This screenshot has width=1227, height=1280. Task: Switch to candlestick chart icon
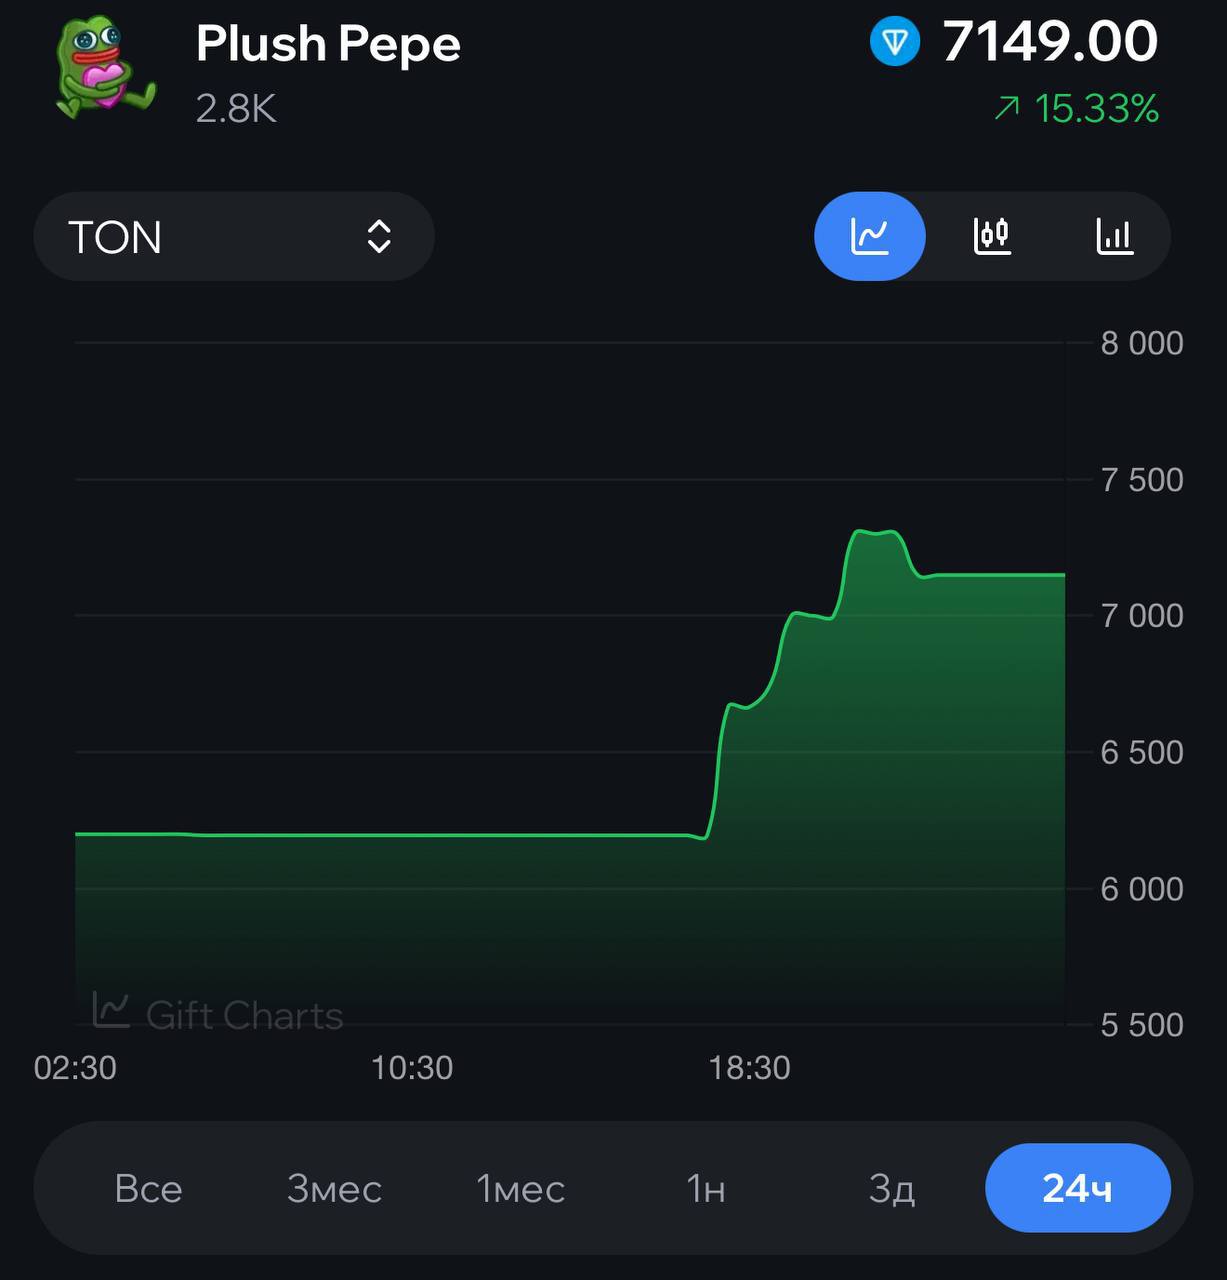pos(992,237)
